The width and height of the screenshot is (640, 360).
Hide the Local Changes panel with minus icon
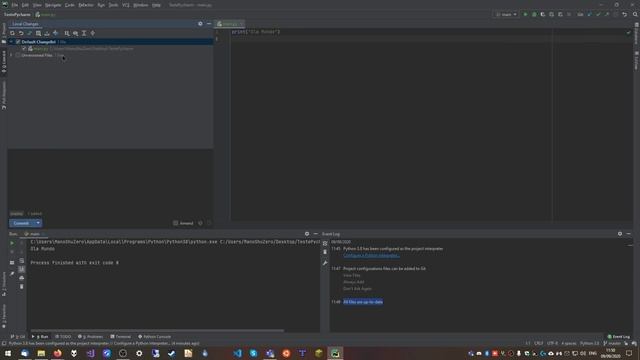(209, 24)
